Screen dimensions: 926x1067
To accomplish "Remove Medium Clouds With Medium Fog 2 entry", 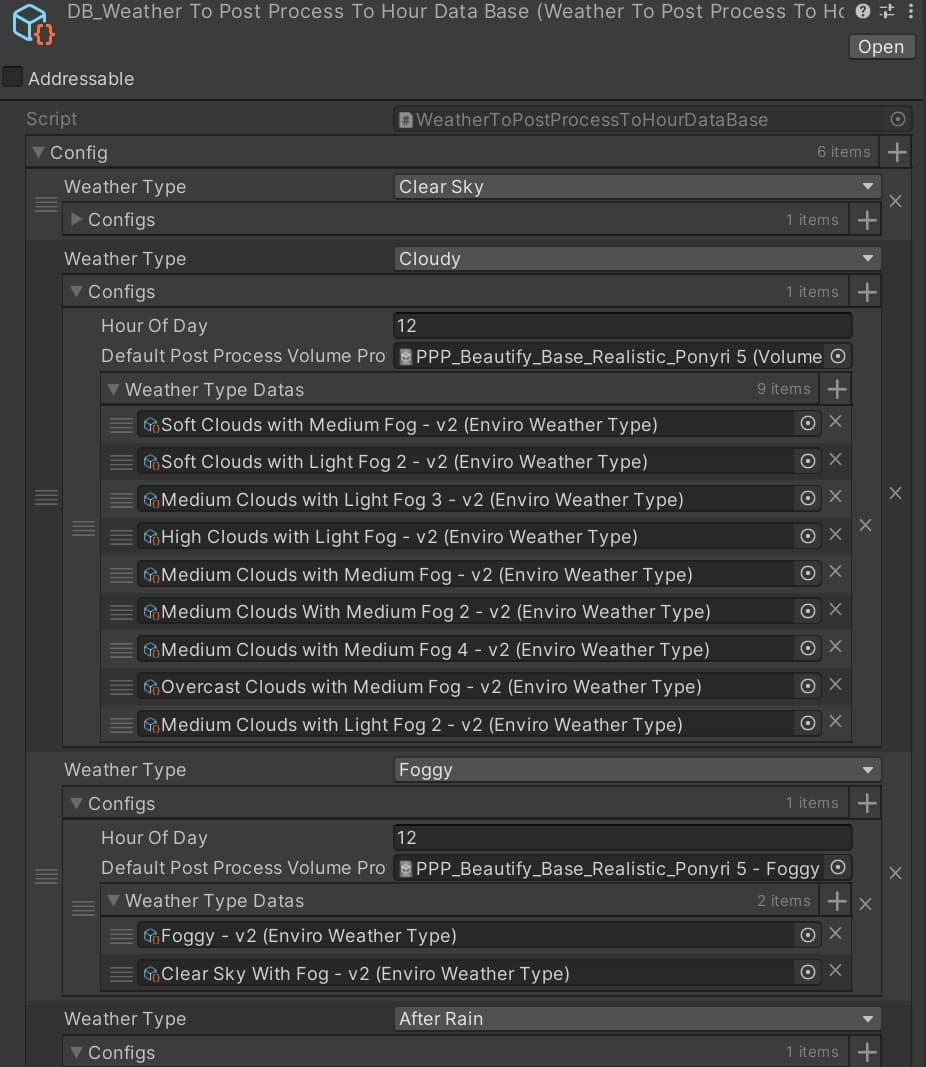I will (x=836, y=609).
